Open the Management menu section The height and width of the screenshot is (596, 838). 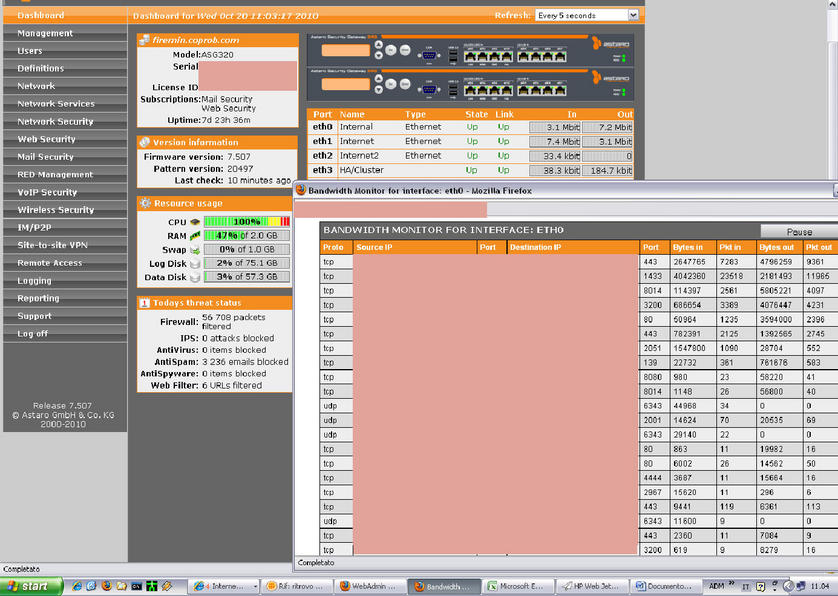point(65,33)
